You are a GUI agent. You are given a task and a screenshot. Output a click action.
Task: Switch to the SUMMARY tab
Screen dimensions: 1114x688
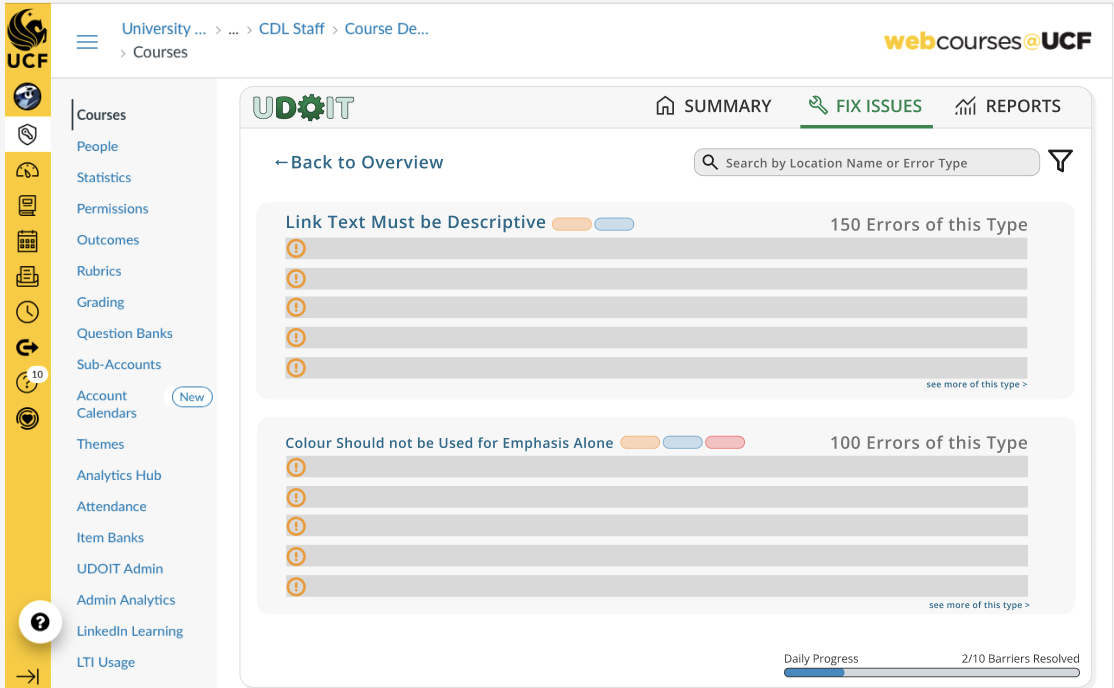pyautogui.click(x=713, y=107)
